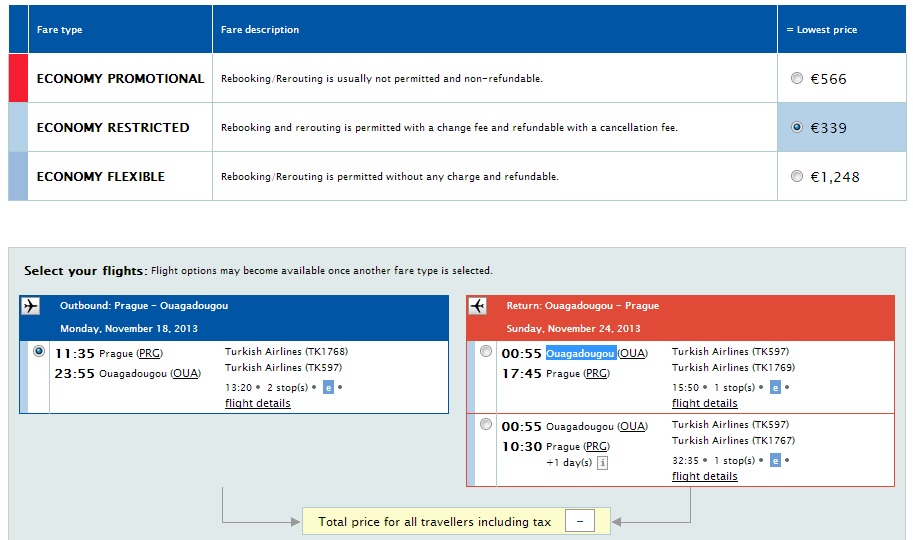The image size is (913, 540).
Task: Select the Economy Promotional €566 fare radio
Action: point(797,78)
